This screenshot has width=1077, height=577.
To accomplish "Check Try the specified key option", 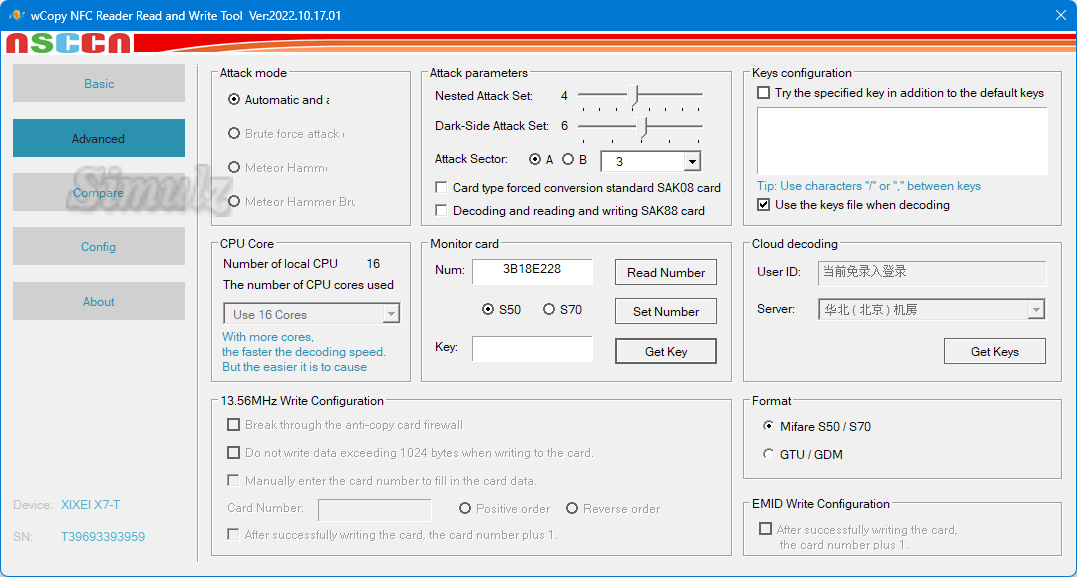I will click(763, 93).
